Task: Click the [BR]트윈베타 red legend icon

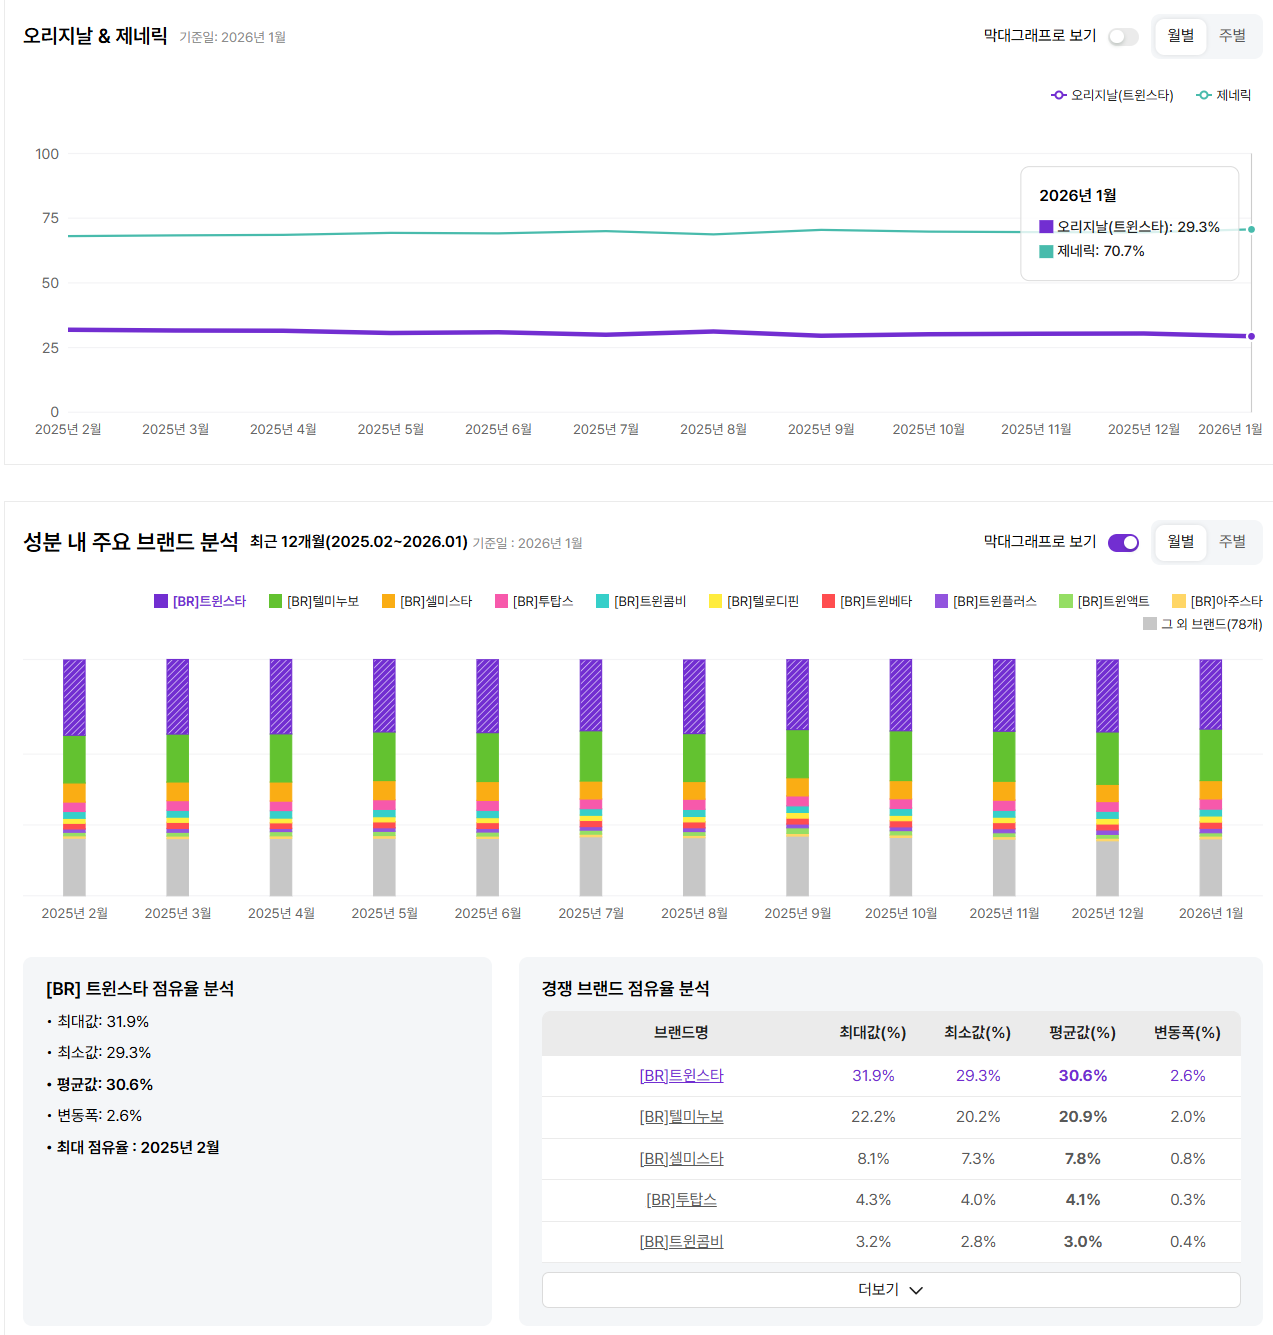Action: tap(828, 601)
